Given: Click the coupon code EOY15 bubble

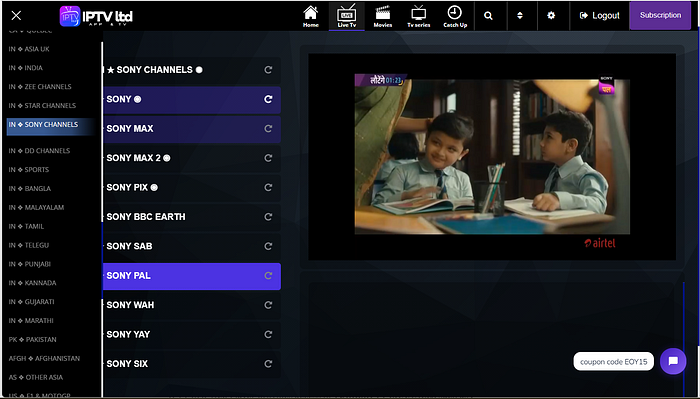Looking at the screenshot, I should (x=613, y=362).
